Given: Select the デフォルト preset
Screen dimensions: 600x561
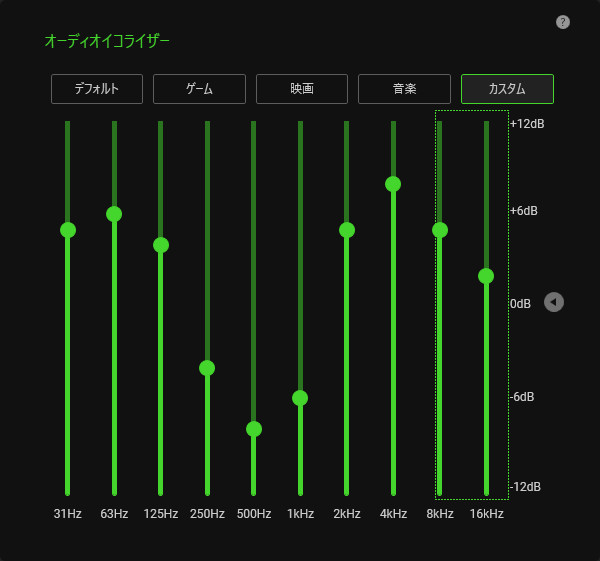Looking at the screenshot, I should [x=97, y=89].
